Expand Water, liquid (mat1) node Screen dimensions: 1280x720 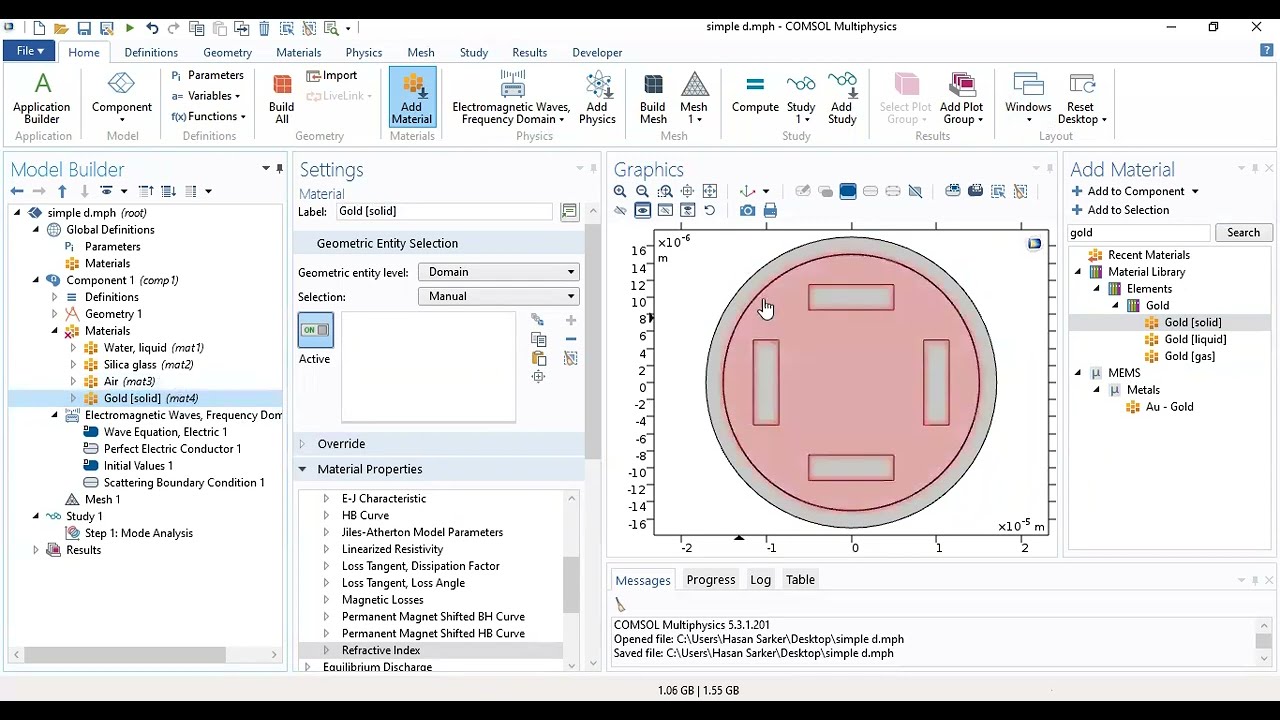pyautogui.click(x=73, y=348)
